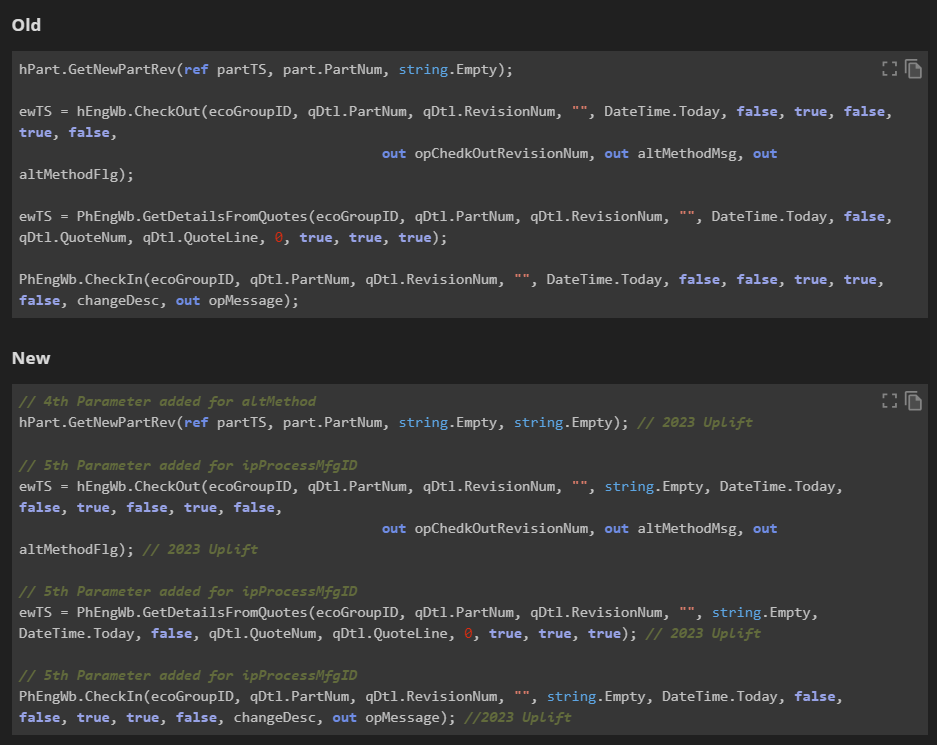
Task: Copy the Old code block contents
Action: coord(913,69)
